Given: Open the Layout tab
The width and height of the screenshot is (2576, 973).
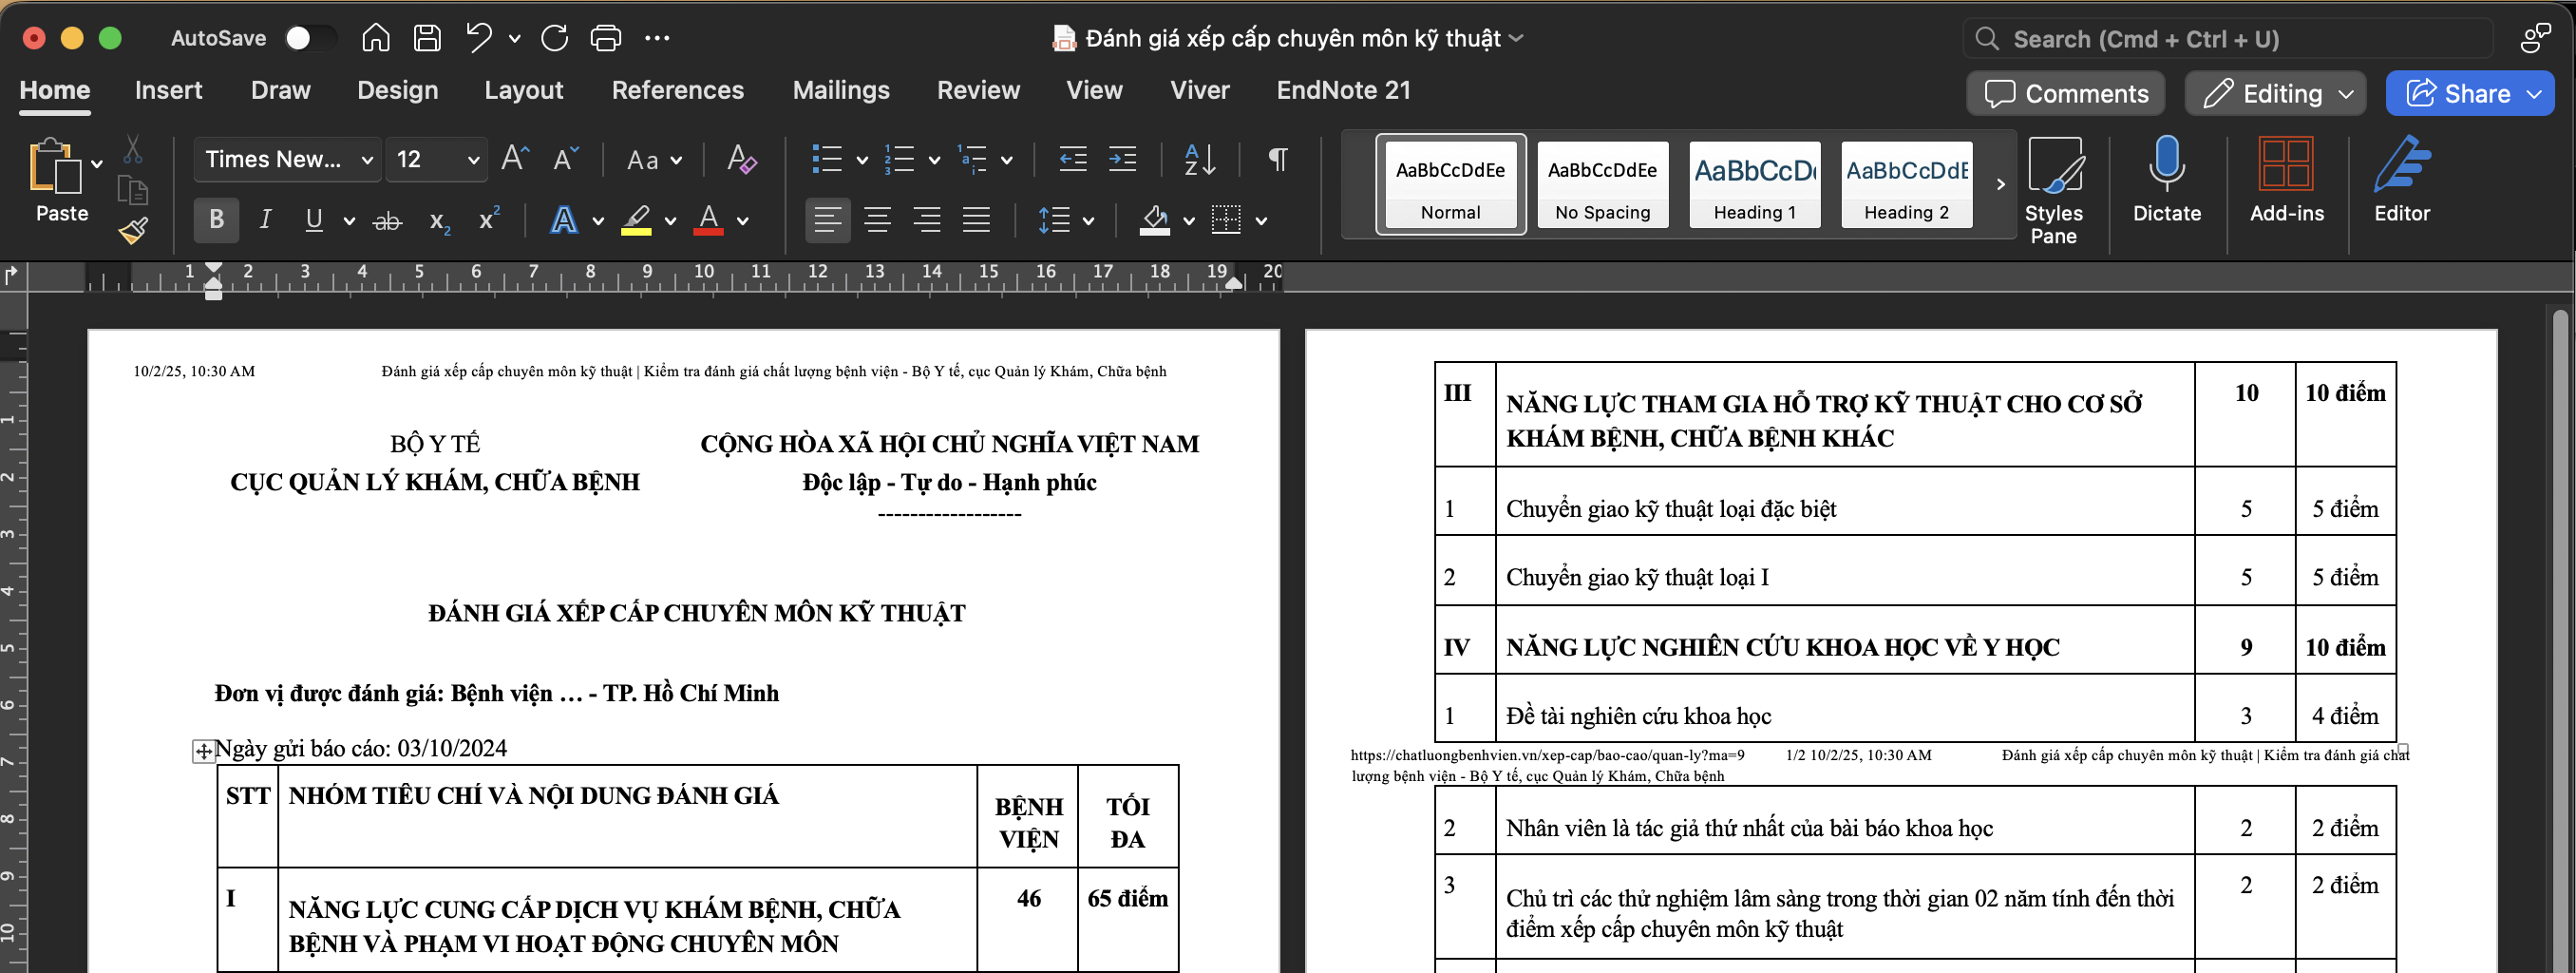Looking at the screenshot, I should [x=523, y=90].
